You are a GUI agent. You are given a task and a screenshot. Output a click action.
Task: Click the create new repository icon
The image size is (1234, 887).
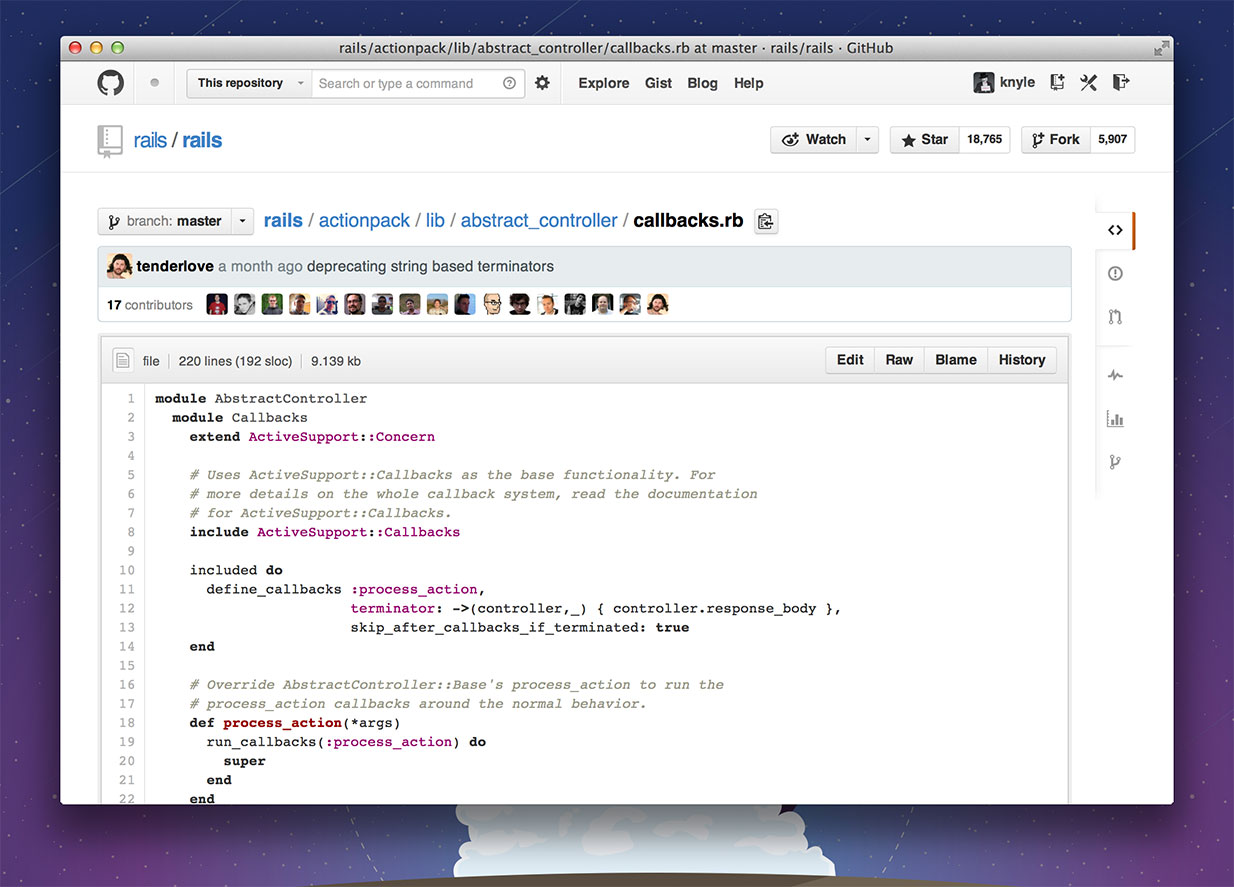(x=1057, y=83)
